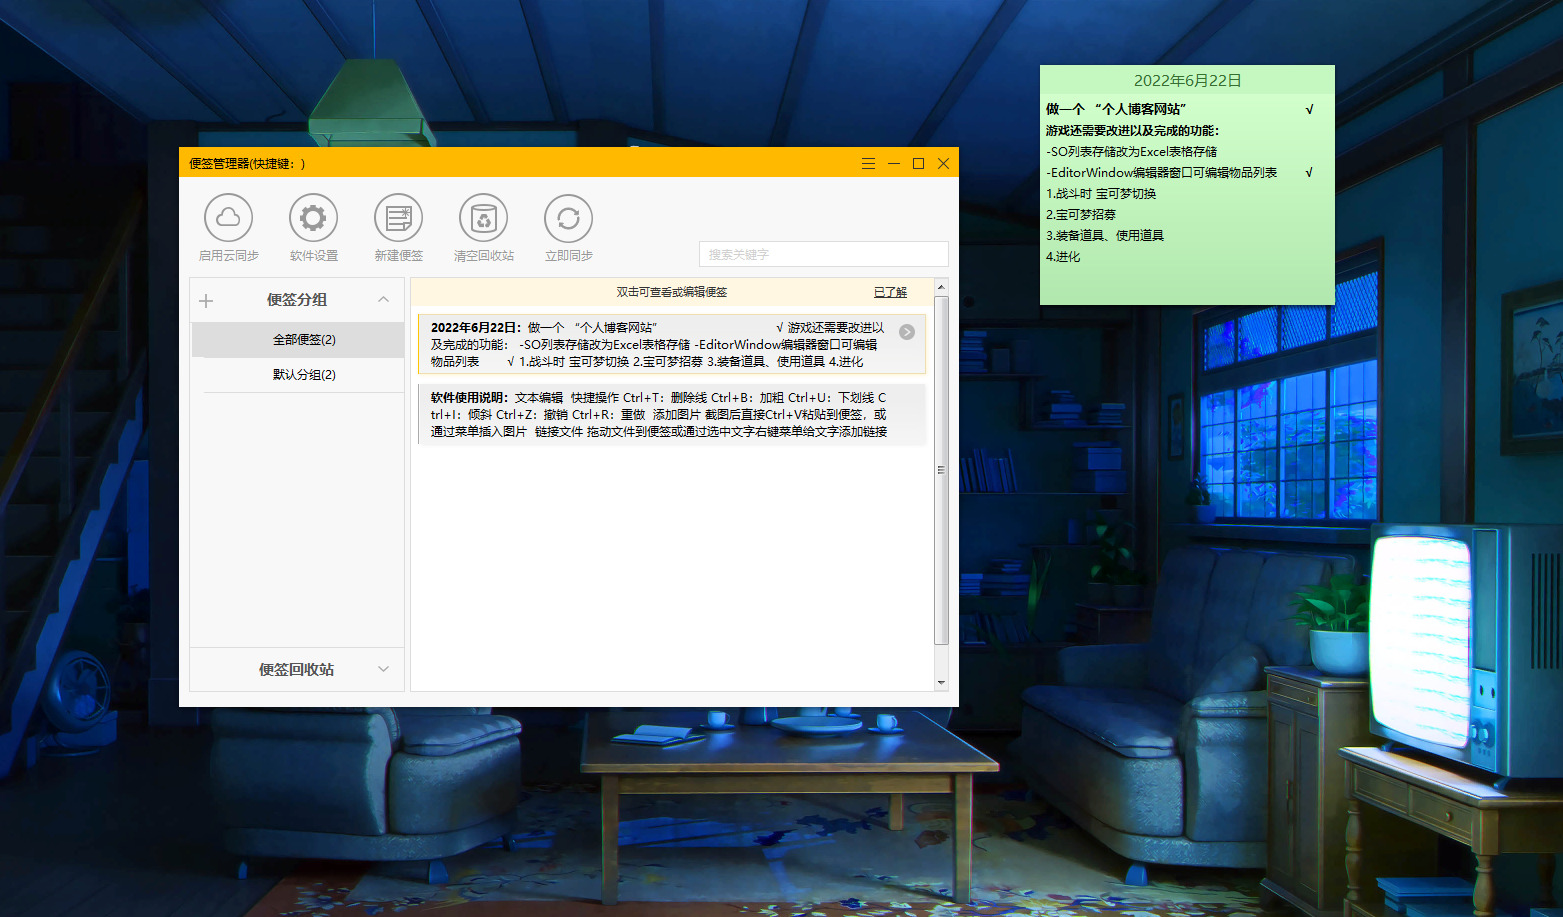Add a new group with plus icon
Image resolution: width=1563 pixels, height=917 pixels.
pyautogui.click(x=206, y=300)
